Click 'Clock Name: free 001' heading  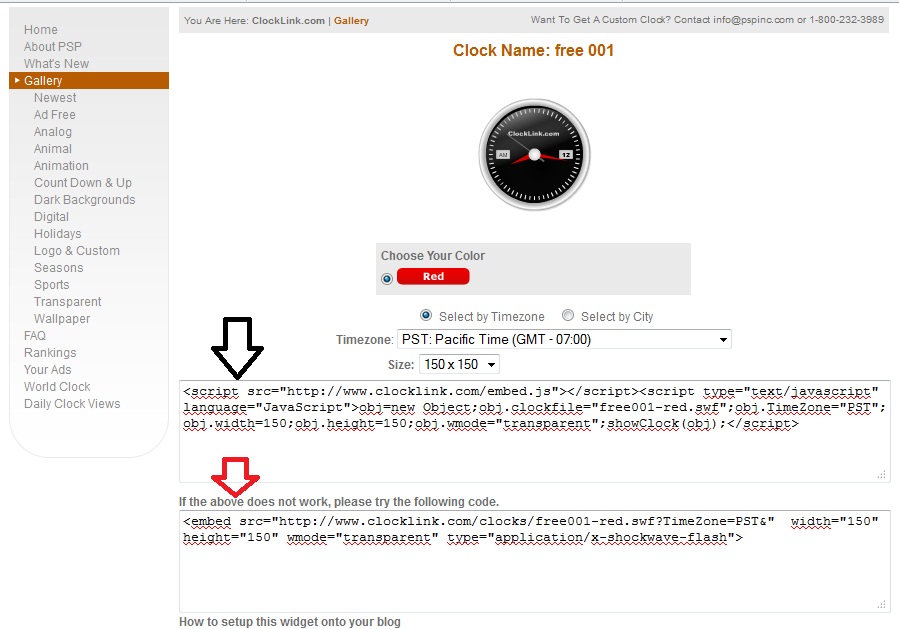click(533, 50)
